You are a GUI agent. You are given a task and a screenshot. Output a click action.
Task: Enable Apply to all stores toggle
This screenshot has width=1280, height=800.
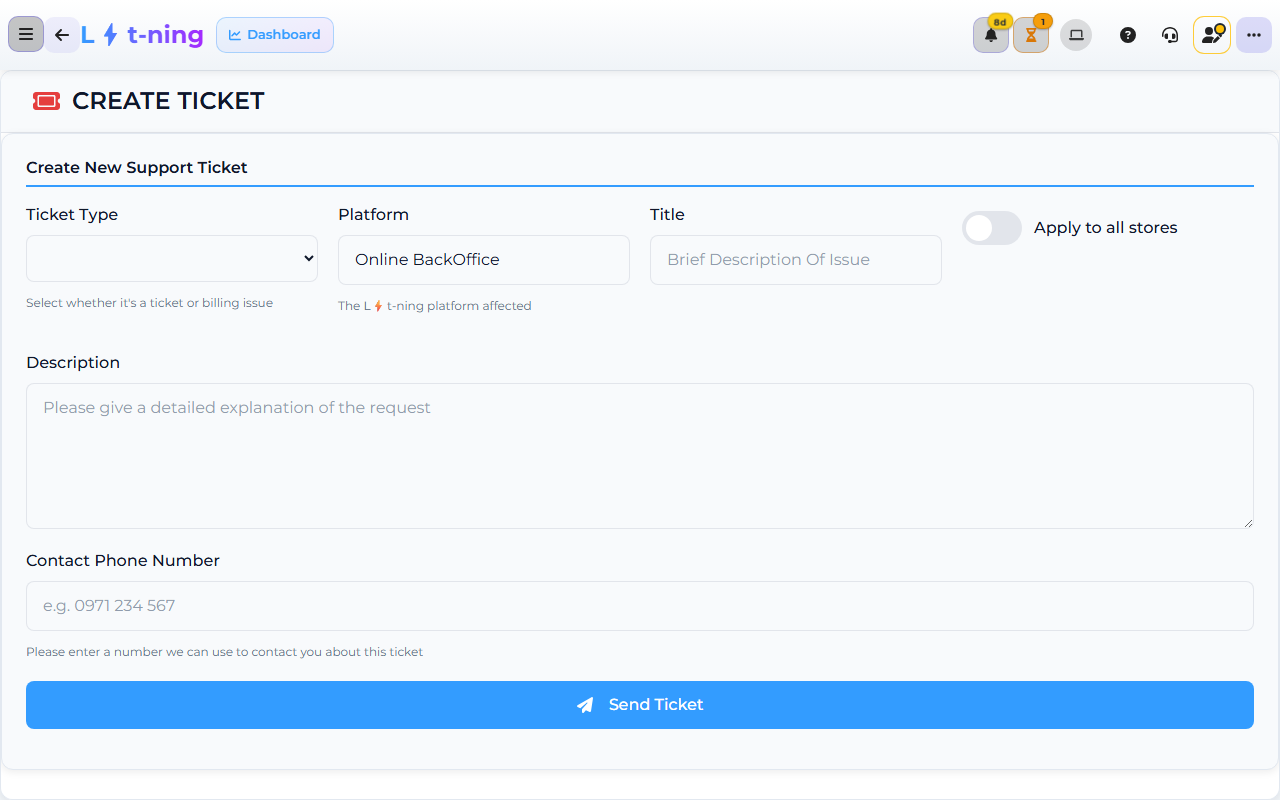coord(992,228)
